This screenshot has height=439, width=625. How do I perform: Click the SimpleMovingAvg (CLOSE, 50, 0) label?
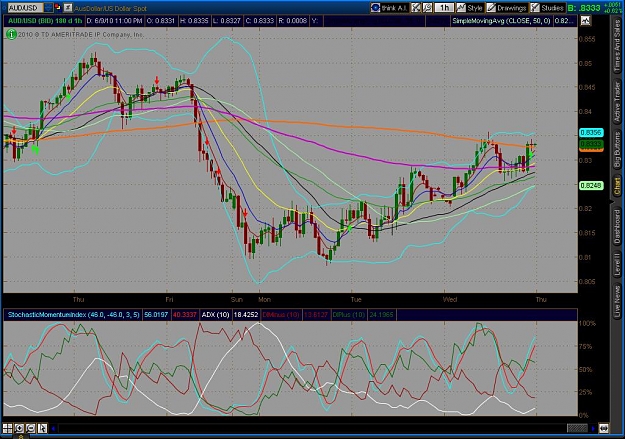pyautogui.click(x=501, y=21)
